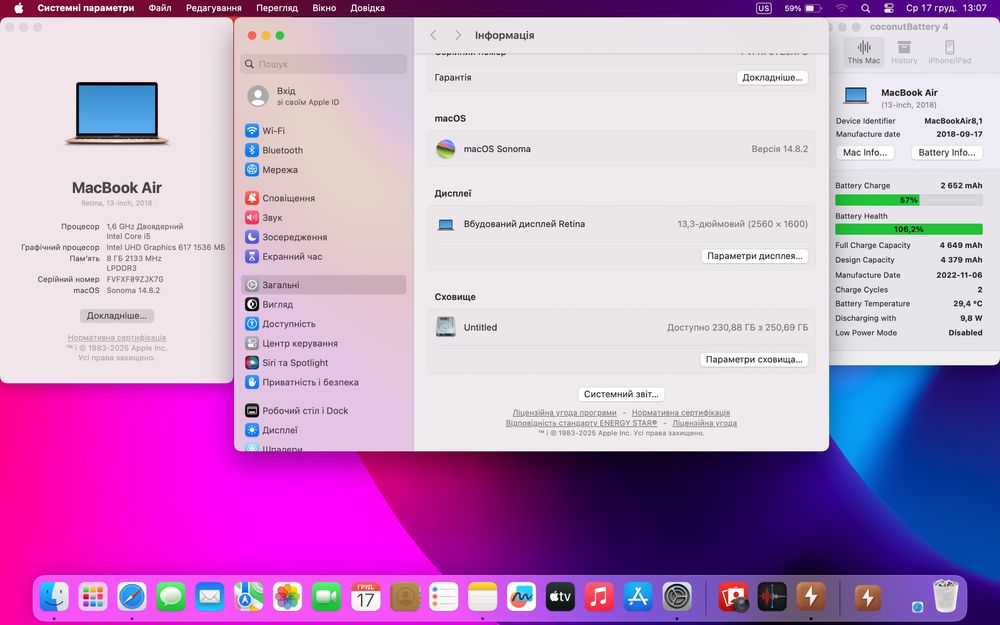Launch Safari from the Dock
Screen dimensions: 1000x625
pos(132,598)
